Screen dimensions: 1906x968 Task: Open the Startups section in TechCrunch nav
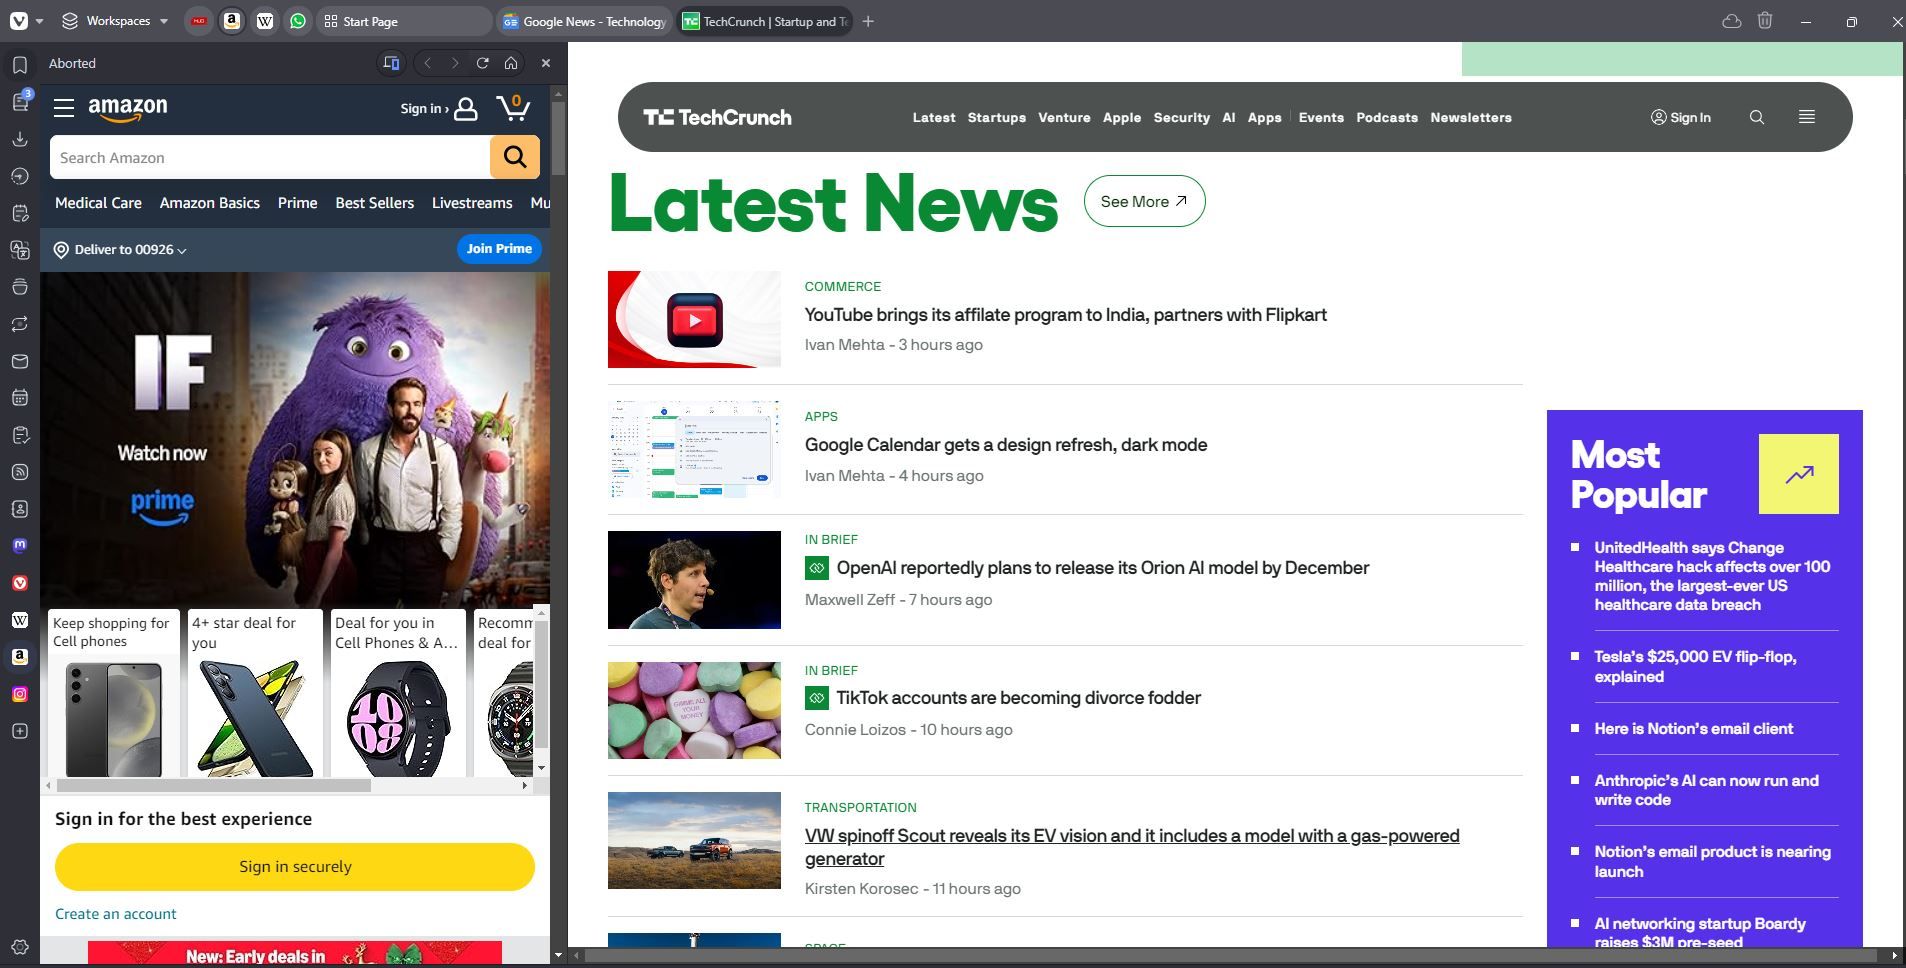click(x=996, y=117)
